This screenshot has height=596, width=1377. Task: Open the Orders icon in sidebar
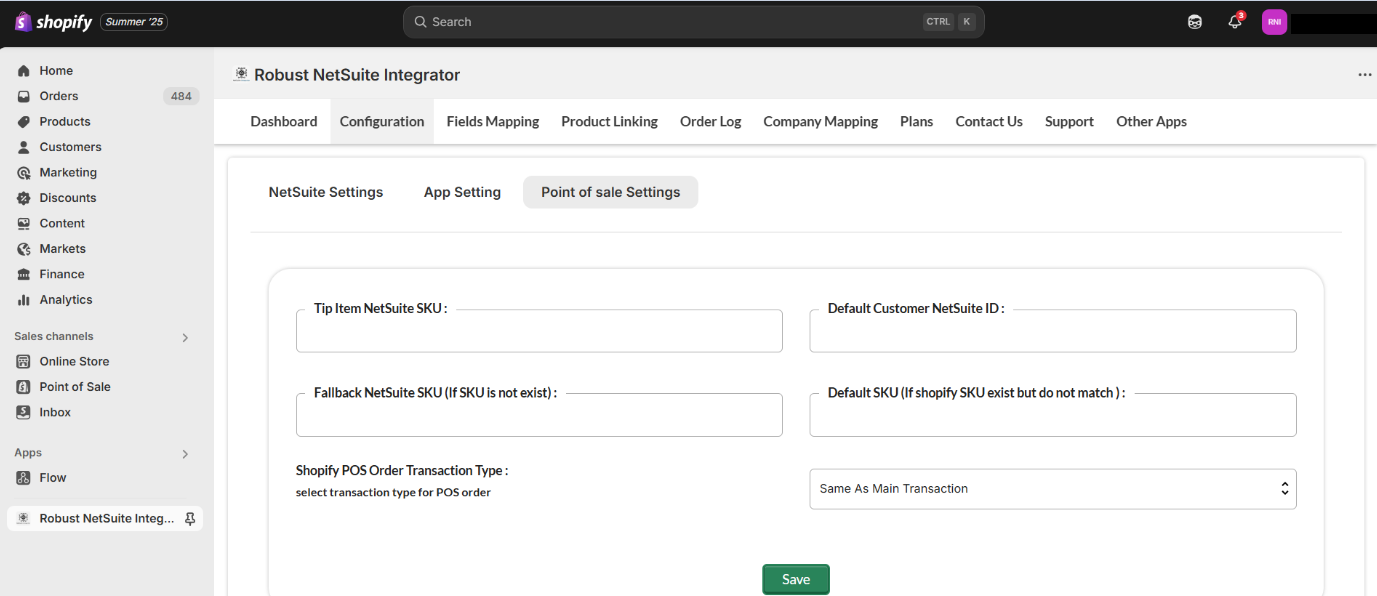pos(24,96)
